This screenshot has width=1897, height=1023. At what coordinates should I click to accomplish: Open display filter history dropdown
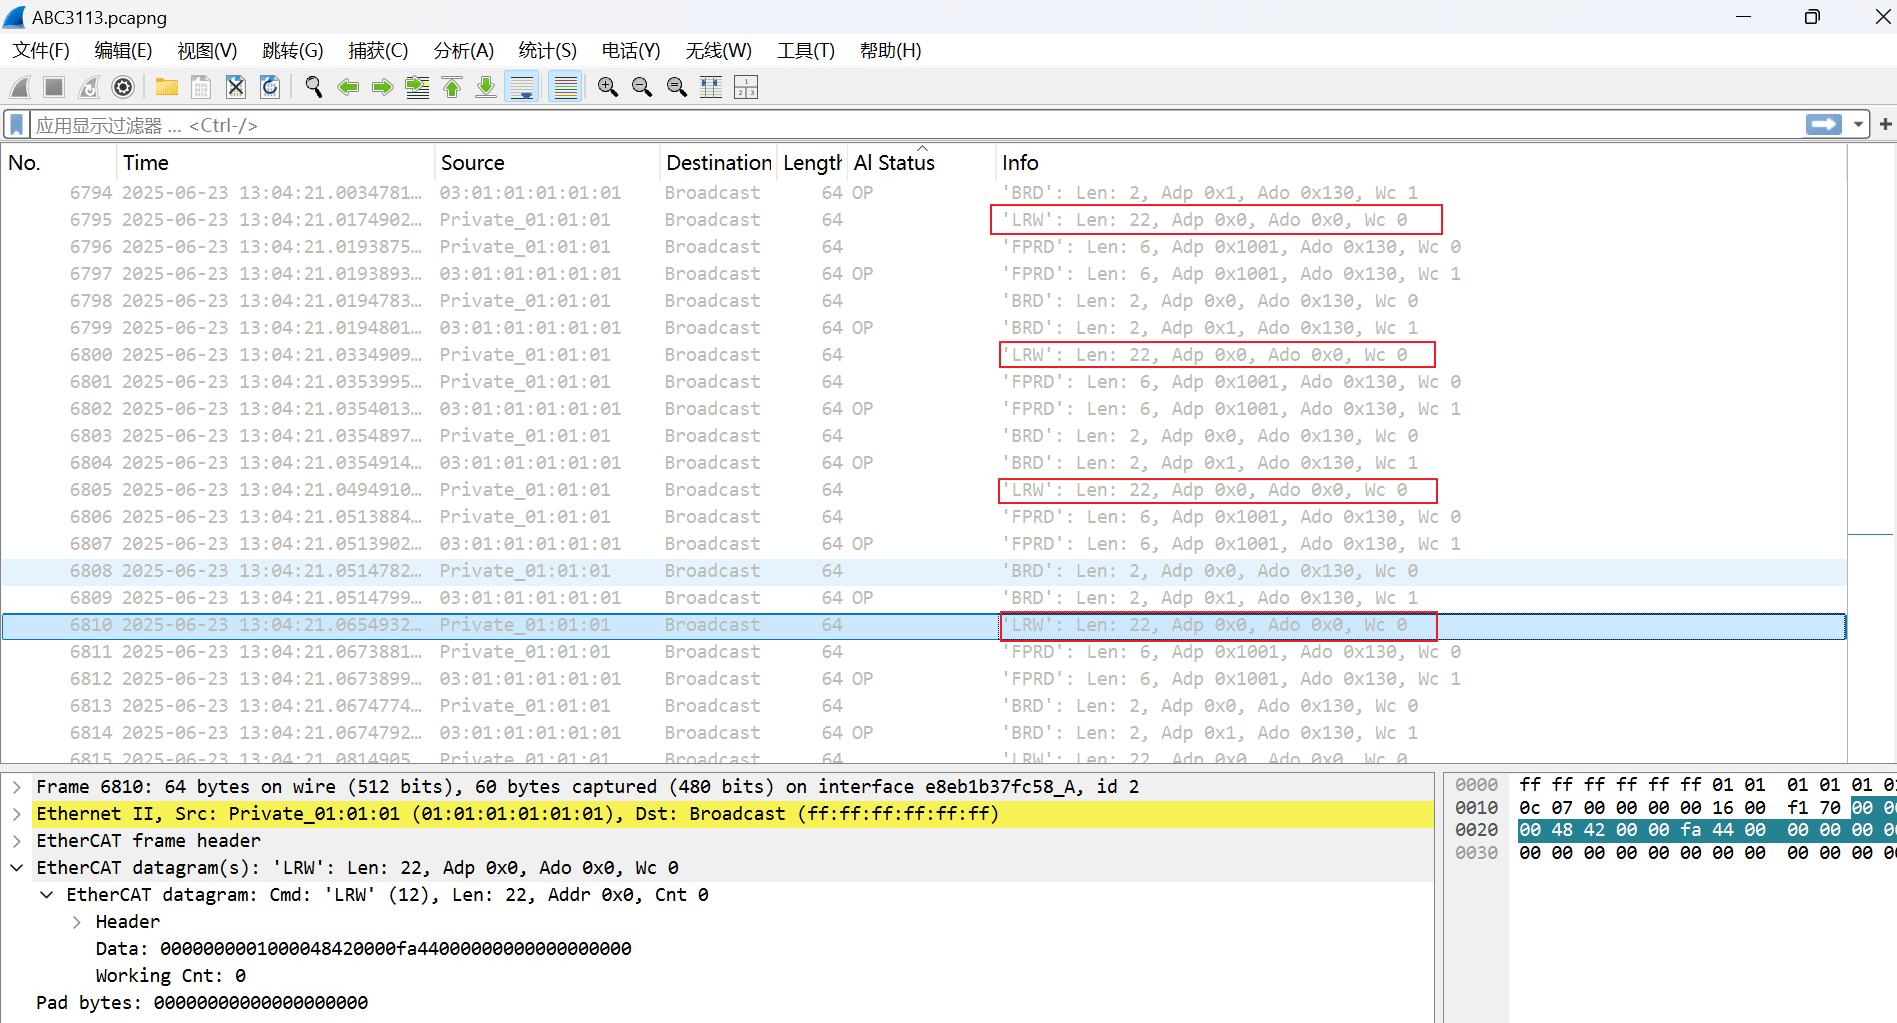tap(1858, 125)
